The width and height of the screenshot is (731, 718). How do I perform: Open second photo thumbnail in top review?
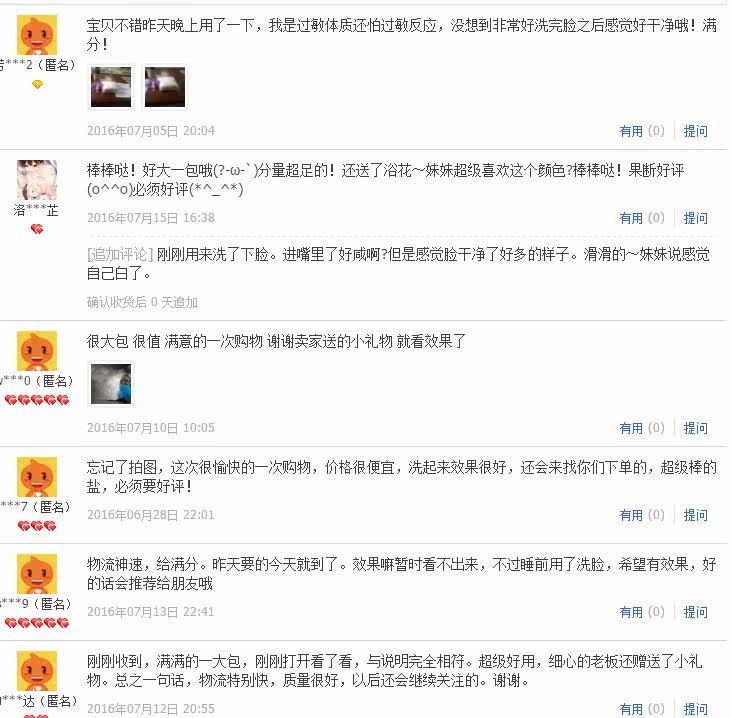click(165, 87)
